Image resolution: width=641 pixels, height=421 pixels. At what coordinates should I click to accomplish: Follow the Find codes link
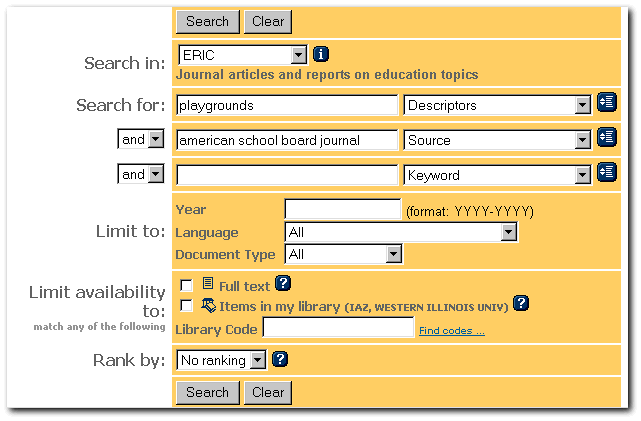point(451,331)
